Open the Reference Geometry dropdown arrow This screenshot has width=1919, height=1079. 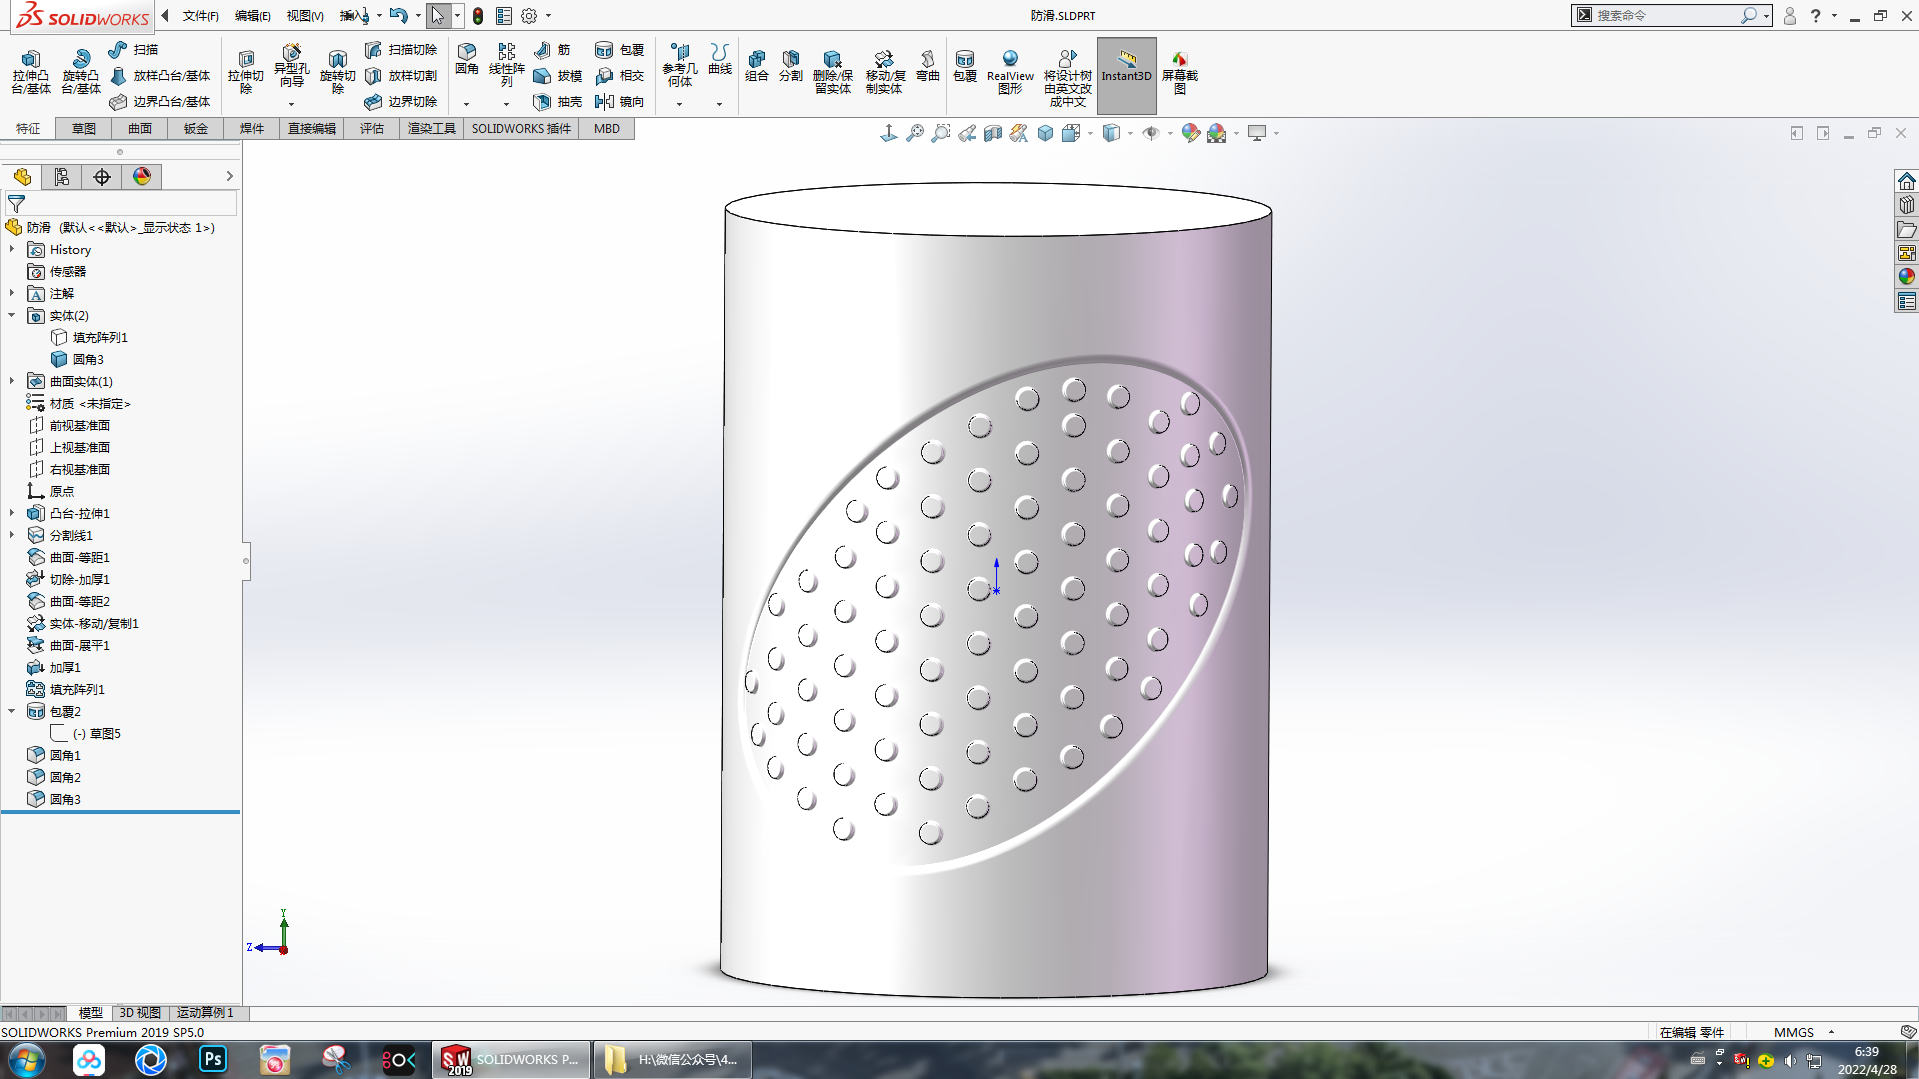click(679, 104)
